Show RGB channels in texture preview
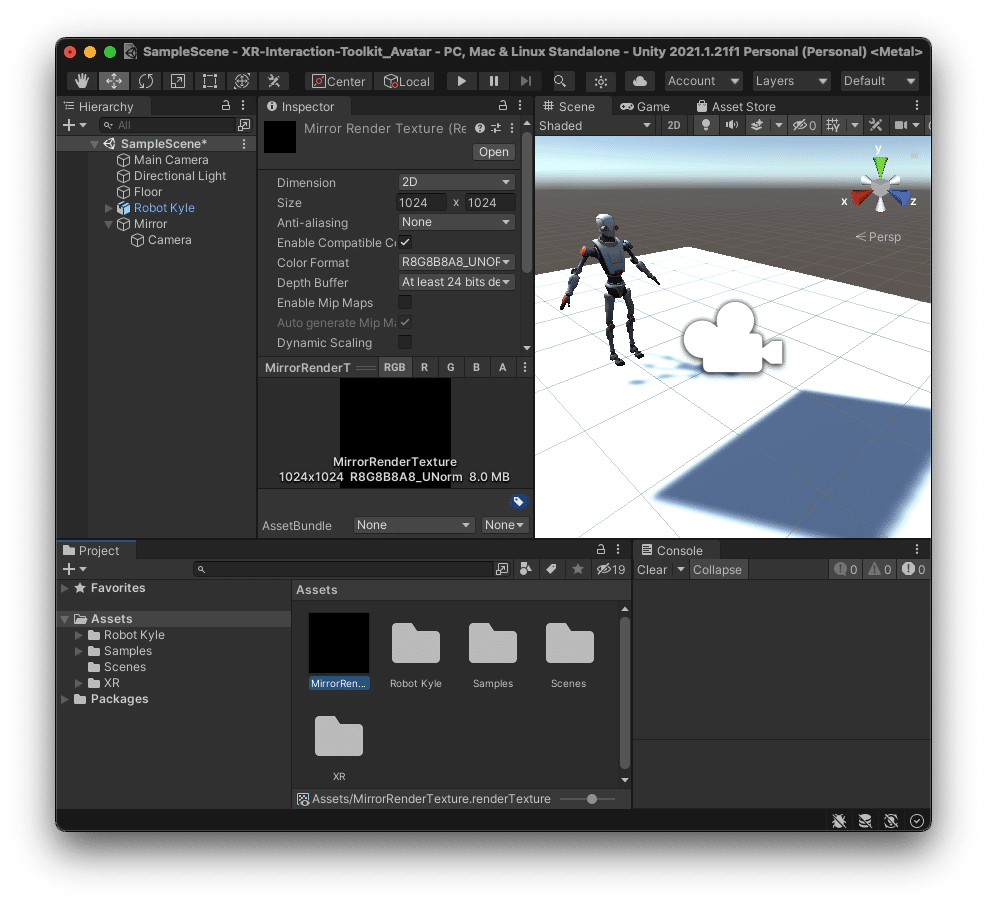Viewport: 987px width, 905px height. pyautogui.click(x=395, y=367)
